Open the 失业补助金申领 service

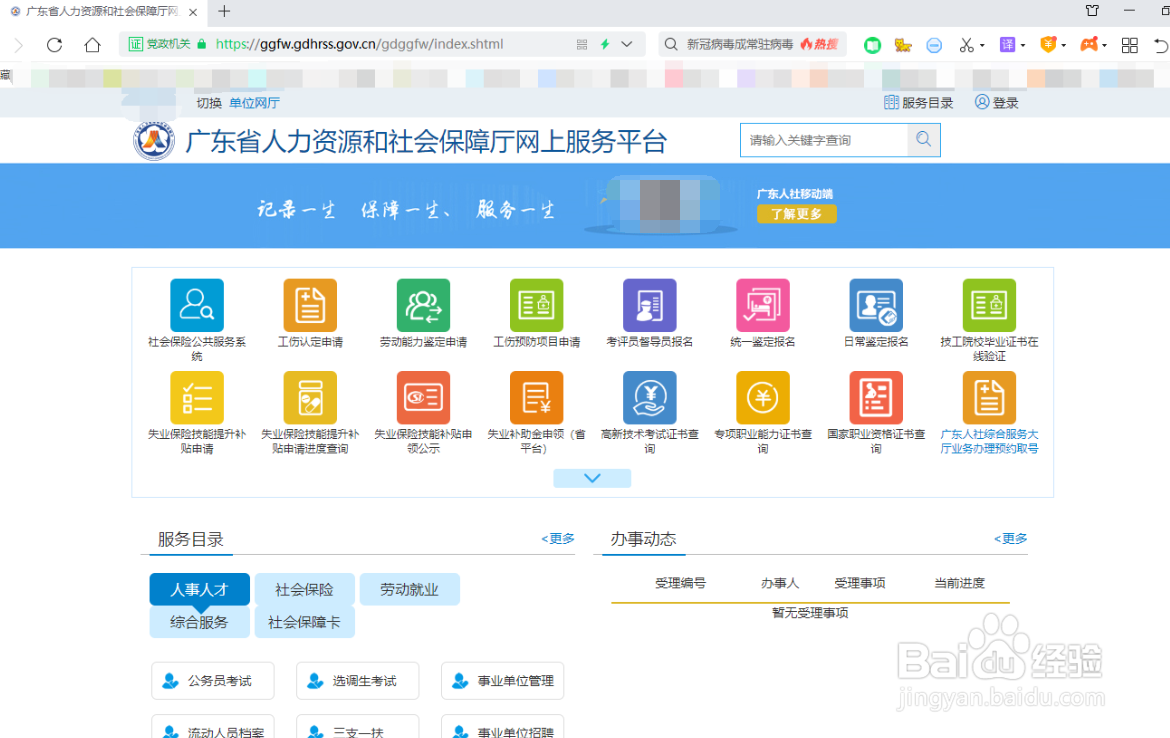tap(536, 398)
